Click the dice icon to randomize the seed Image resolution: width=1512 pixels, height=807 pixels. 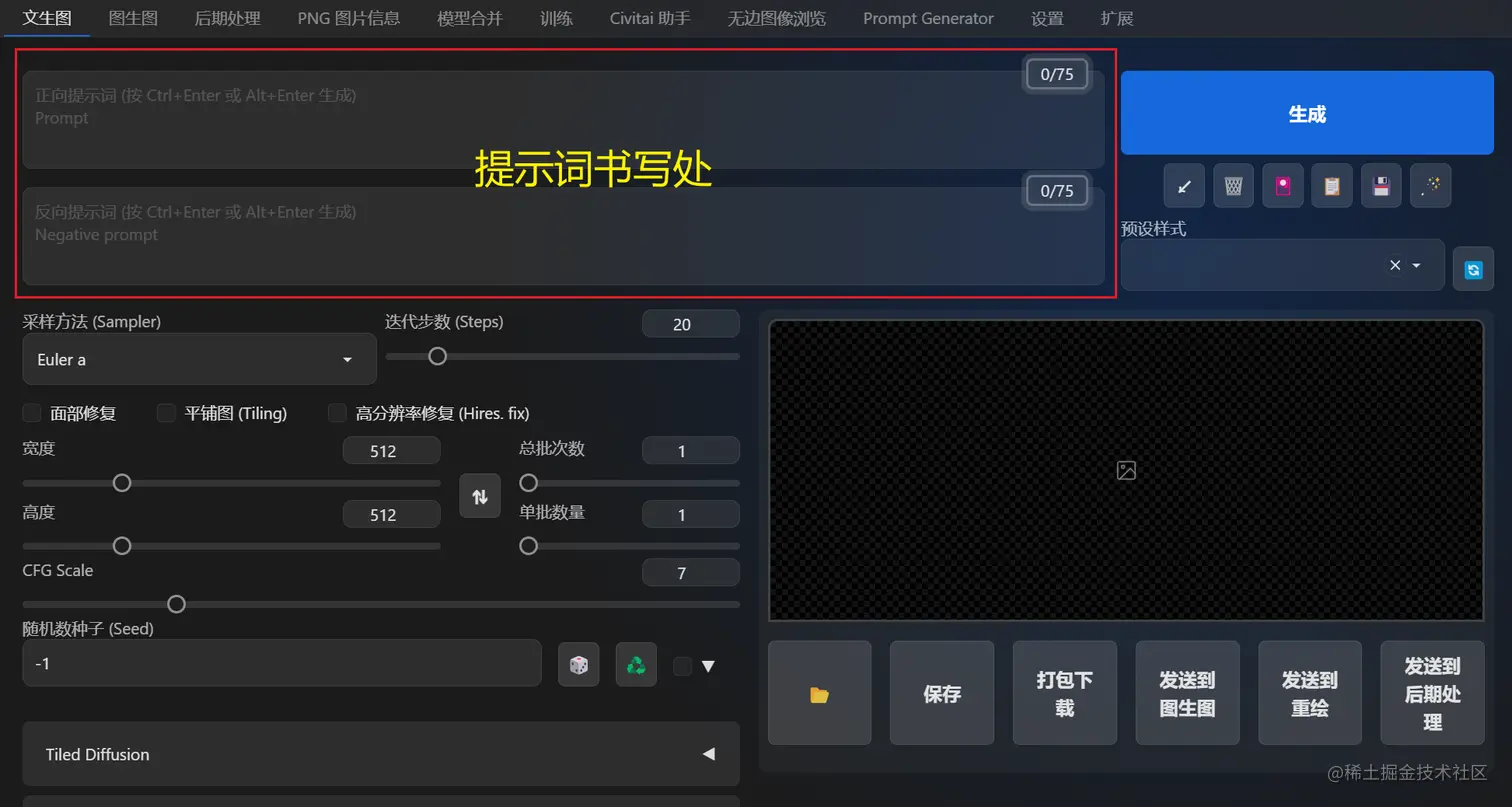coord(579,664)
